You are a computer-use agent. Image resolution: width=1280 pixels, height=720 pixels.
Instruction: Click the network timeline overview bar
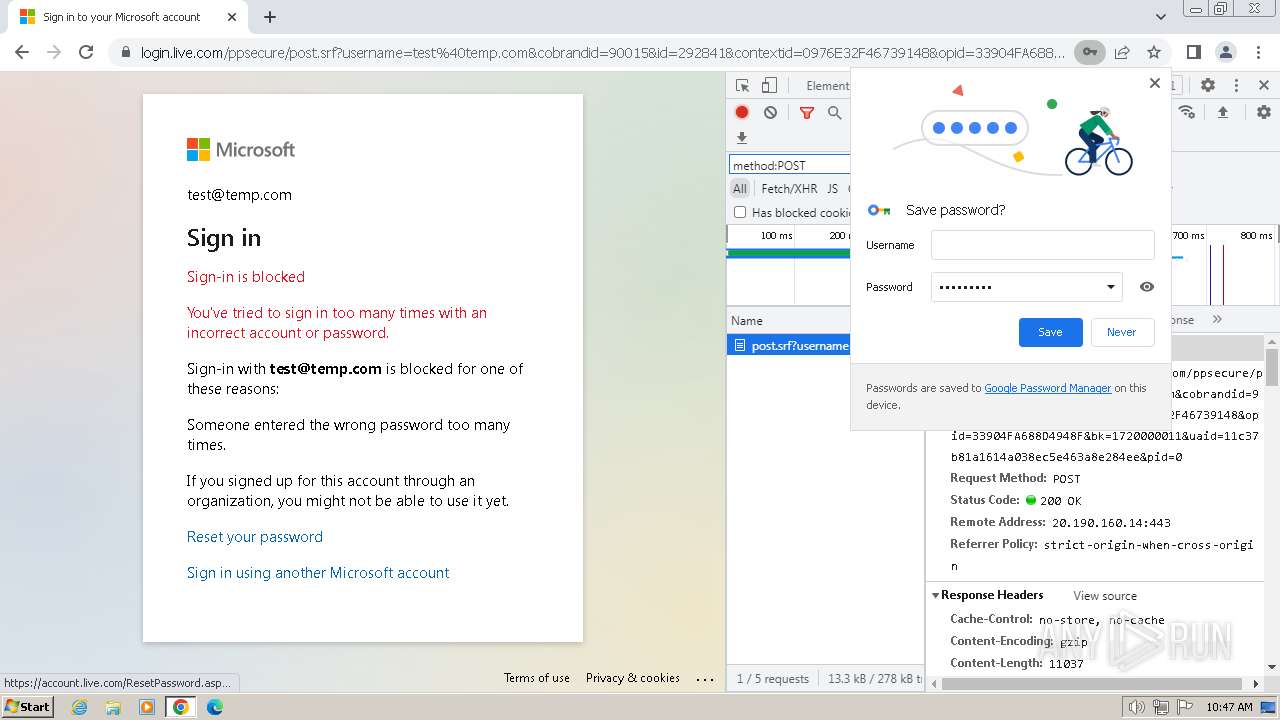point(788,253)
